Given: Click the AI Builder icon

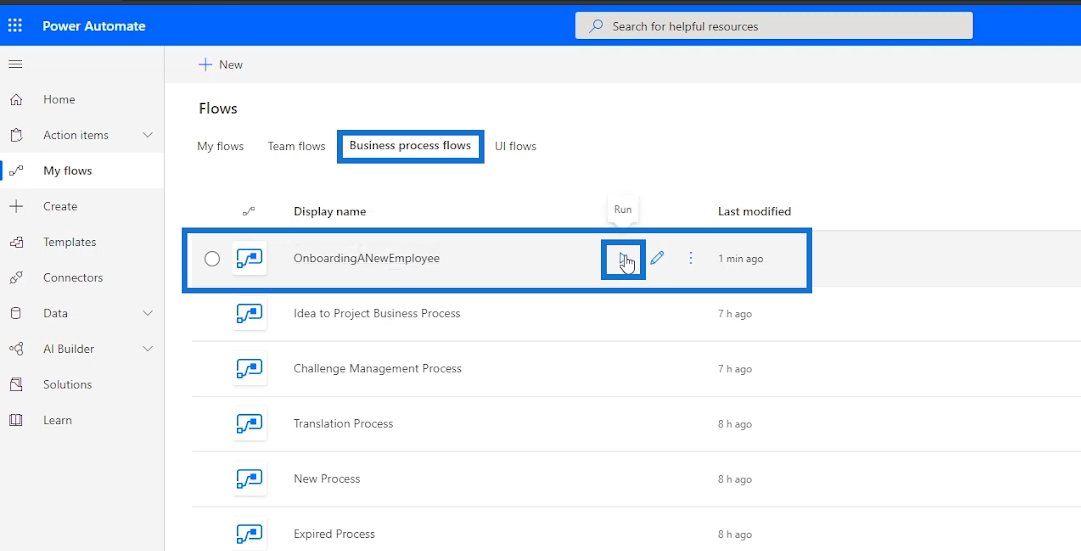Looking at the screenshot, I should [x=16, y=349].
